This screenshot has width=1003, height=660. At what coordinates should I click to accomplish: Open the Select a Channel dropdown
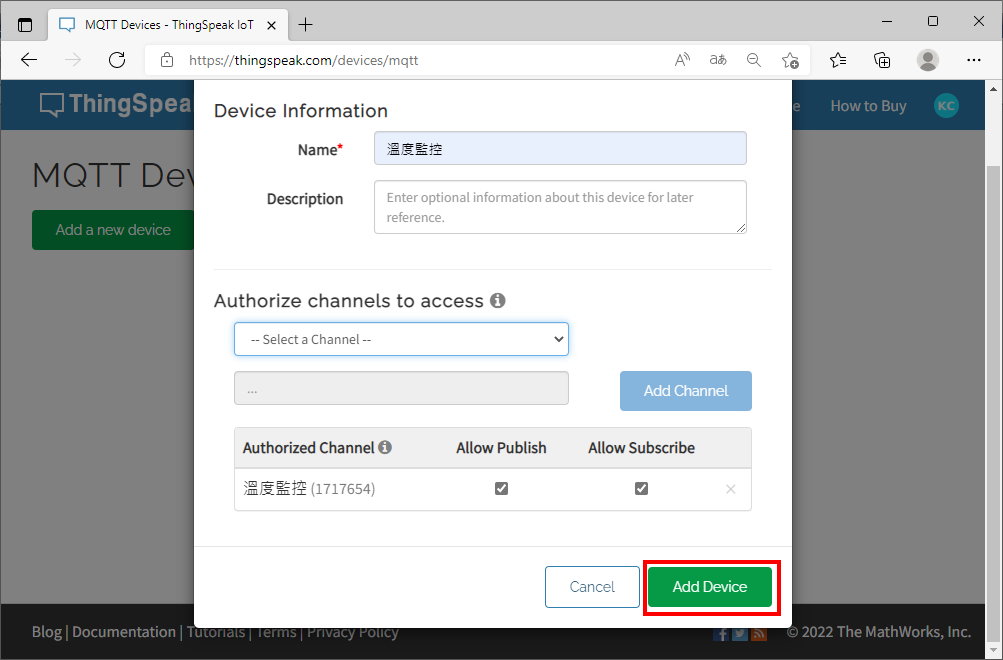click(x=401, y=339)
